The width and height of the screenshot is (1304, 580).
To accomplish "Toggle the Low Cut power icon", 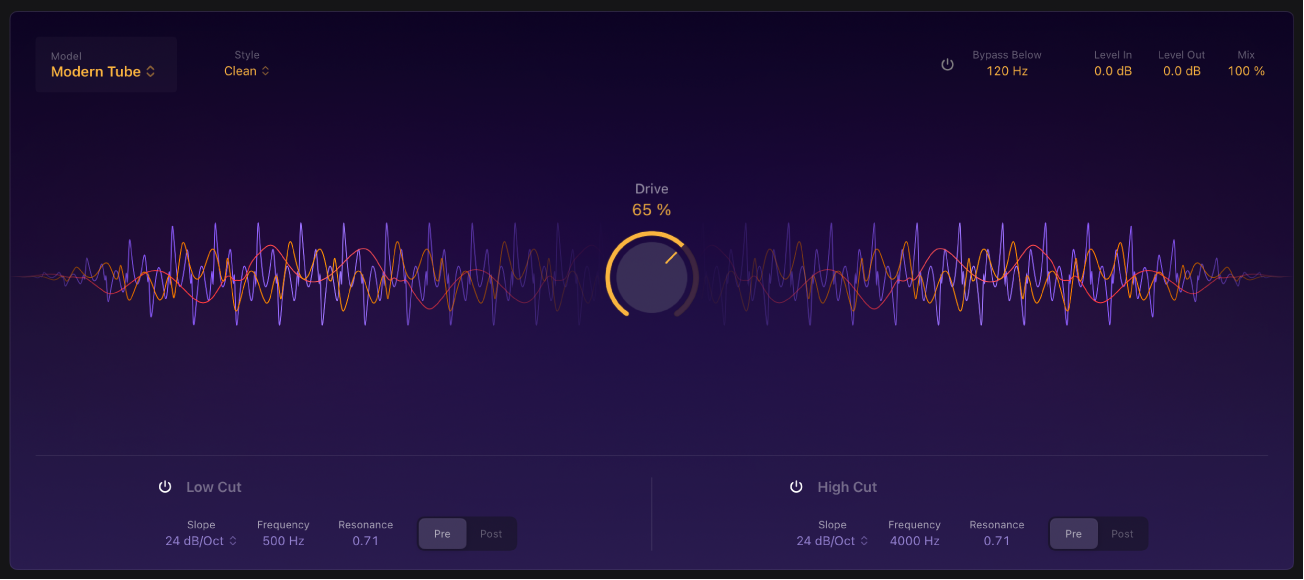I will [x=165, y=487].
